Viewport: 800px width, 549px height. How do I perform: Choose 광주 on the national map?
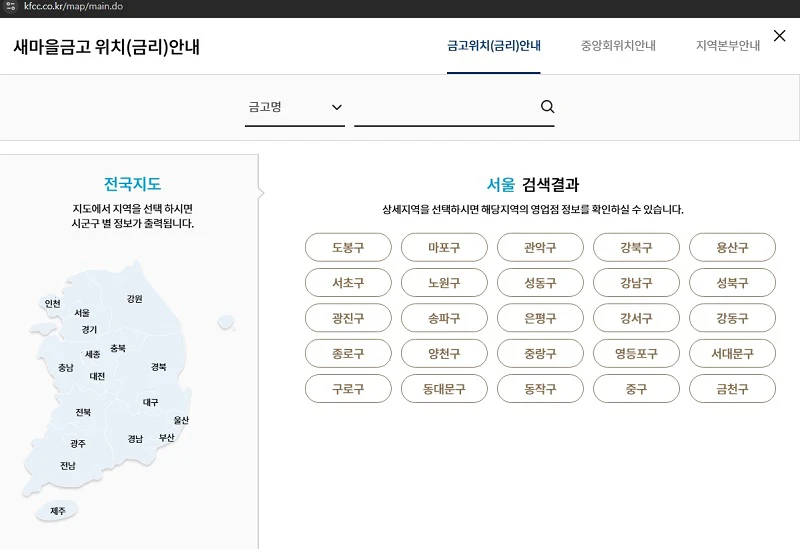[x=78, y=443]
